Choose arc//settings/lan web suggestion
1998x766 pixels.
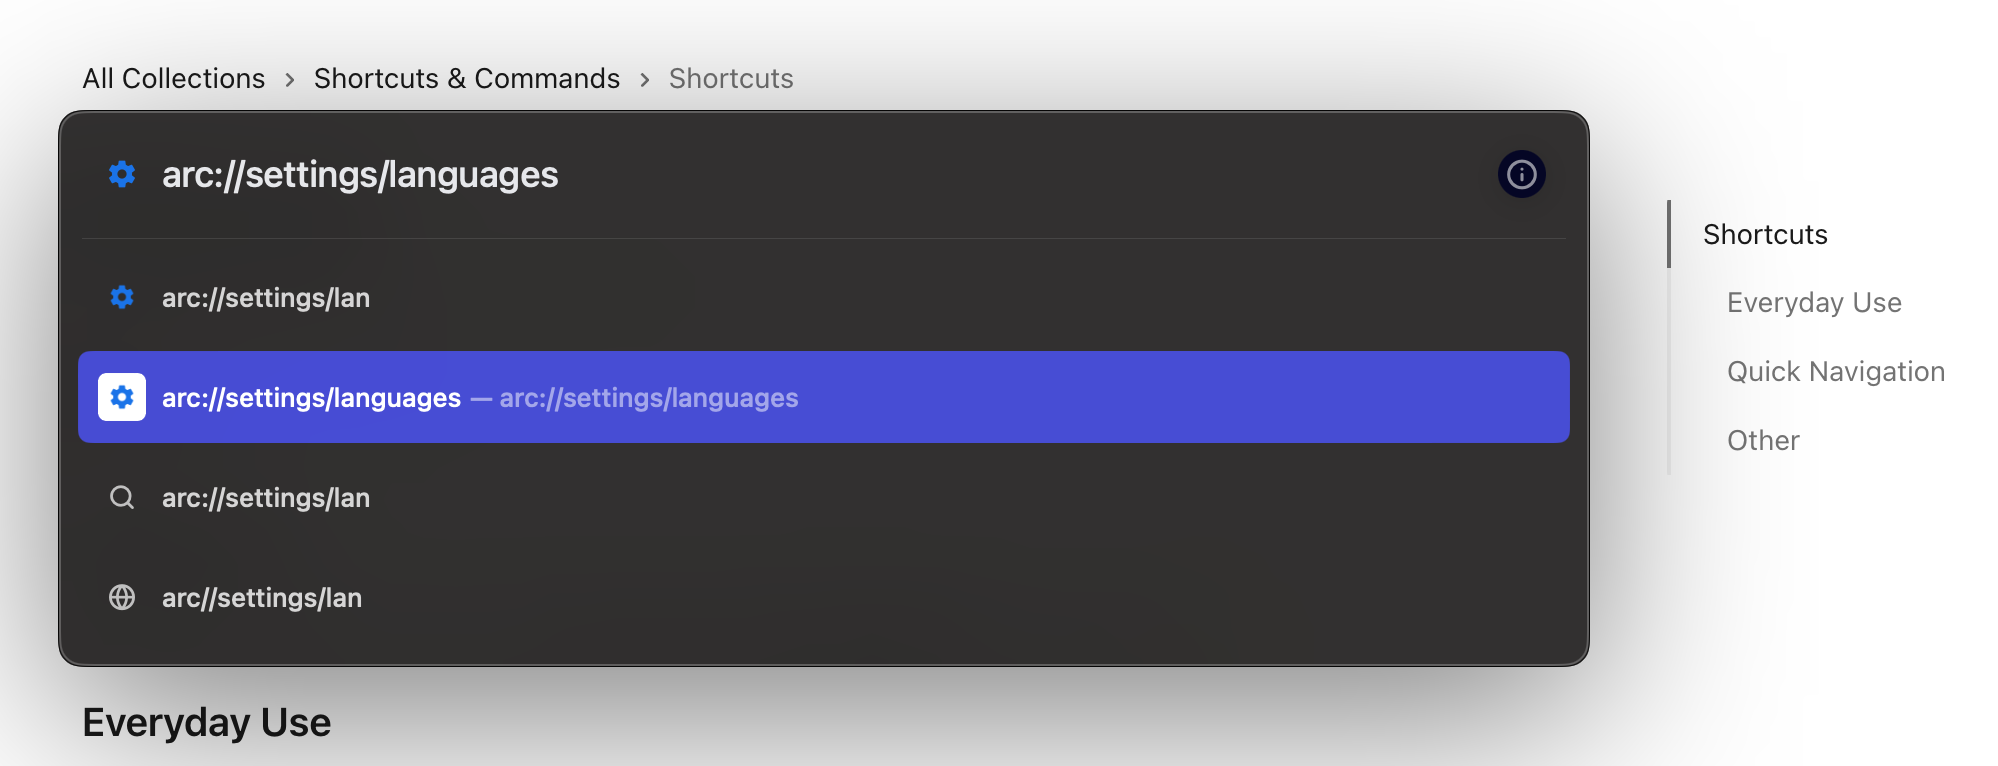824,597
